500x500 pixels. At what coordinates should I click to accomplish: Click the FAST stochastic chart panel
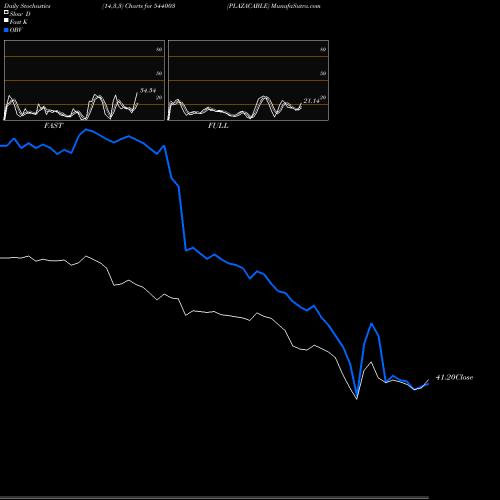coord(84,80)
